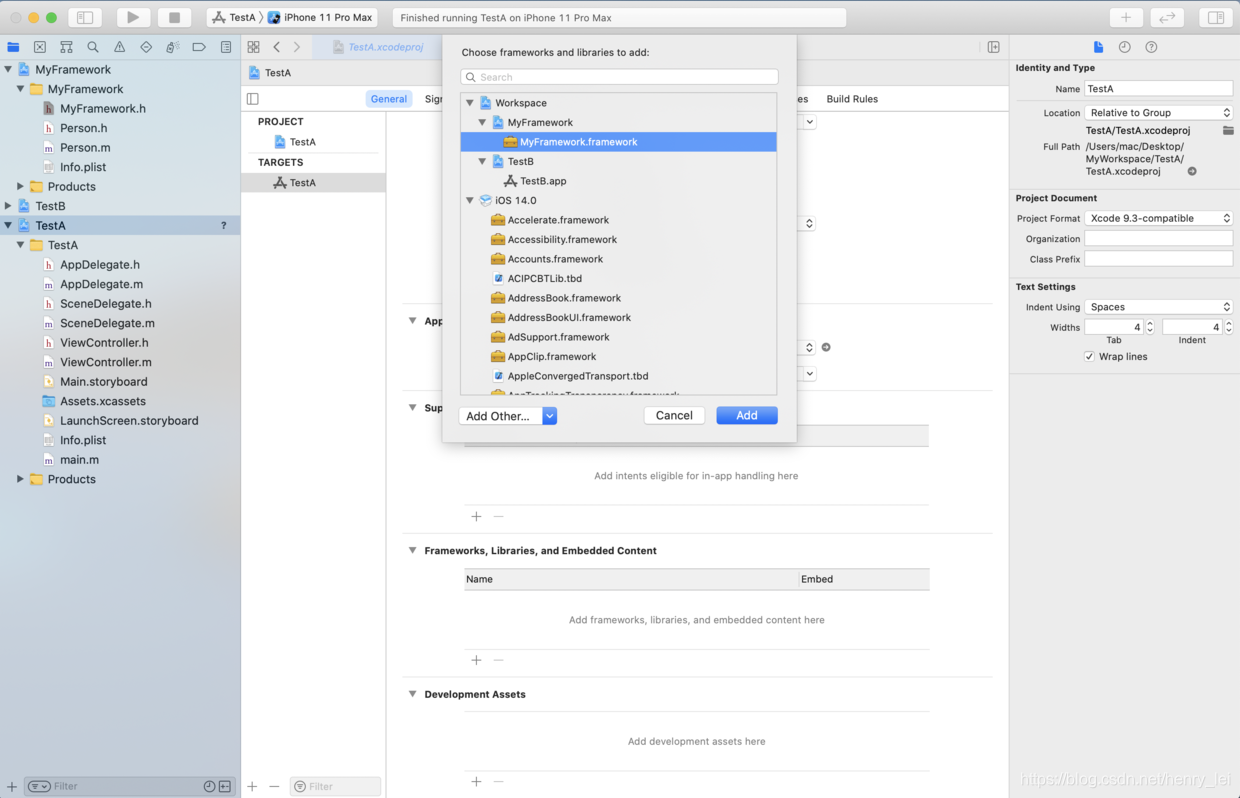The height and width of the screenshot is (798, 1240).
Task: Select the TestA.xcodeproj editor tab
Action: point(377,47)
